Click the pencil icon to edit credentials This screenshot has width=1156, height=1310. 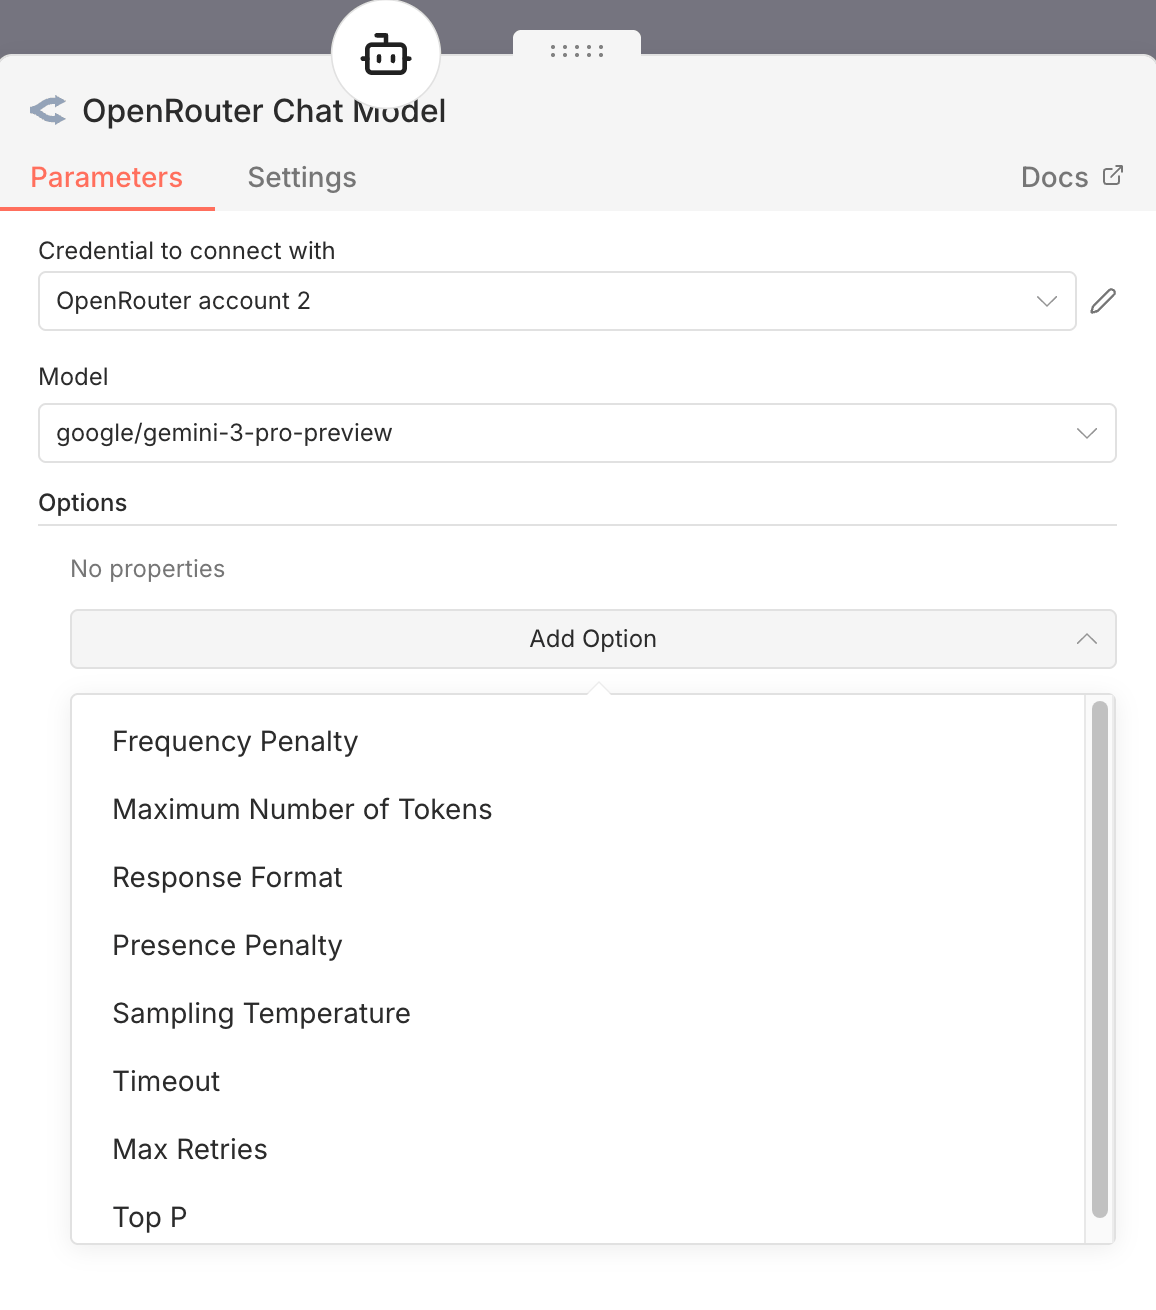1104,300
